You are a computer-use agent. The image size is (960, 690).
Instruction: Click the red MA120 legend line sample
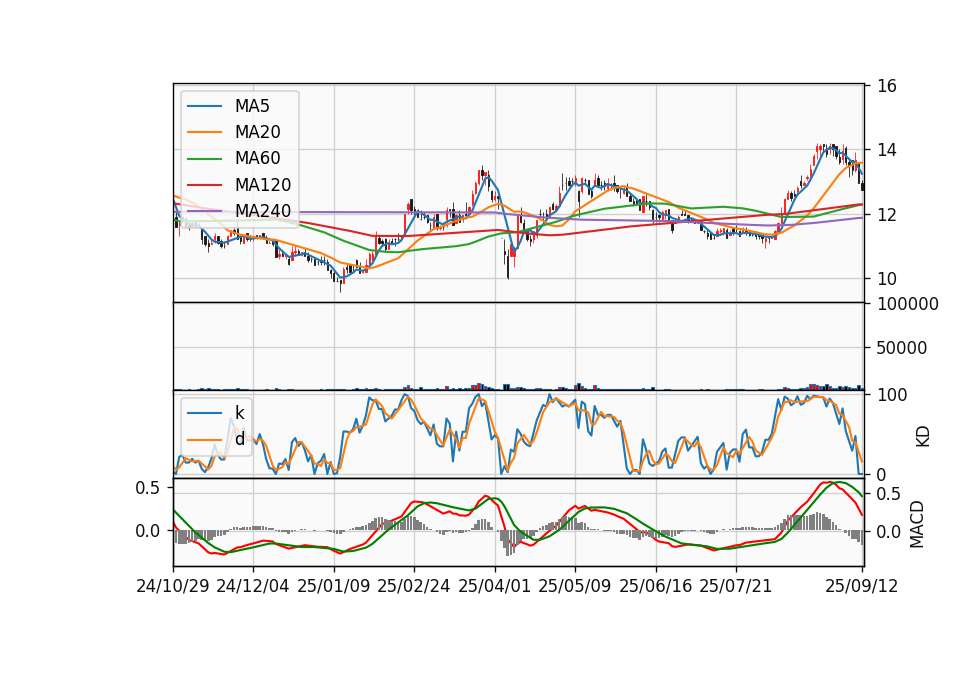coord(204,185)
